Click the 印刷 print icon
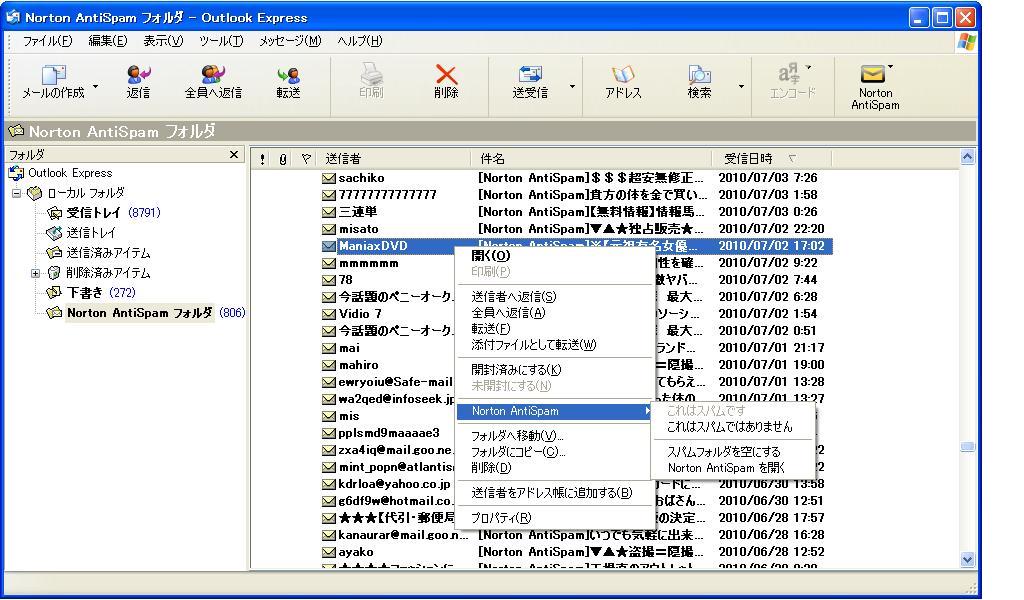Viewport: 1024px width, 600px height. coord(371,73)
